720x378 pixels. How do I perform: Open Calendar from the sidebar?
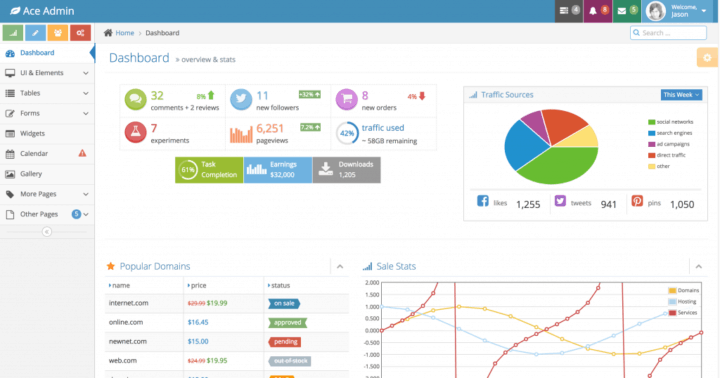pyautogui.click(x=47, y=154)
